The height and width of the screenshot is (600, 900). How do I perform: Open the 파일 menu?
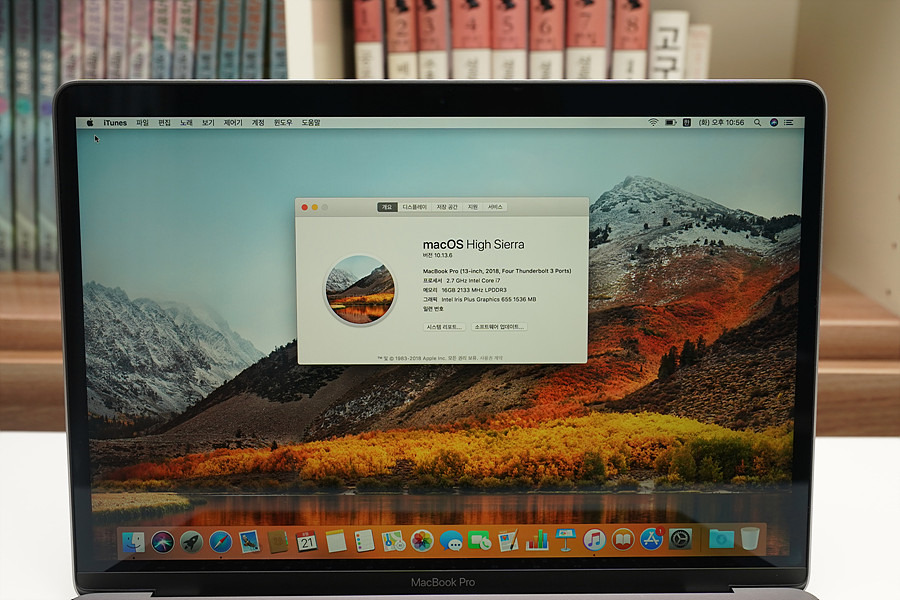click(142, 122)
